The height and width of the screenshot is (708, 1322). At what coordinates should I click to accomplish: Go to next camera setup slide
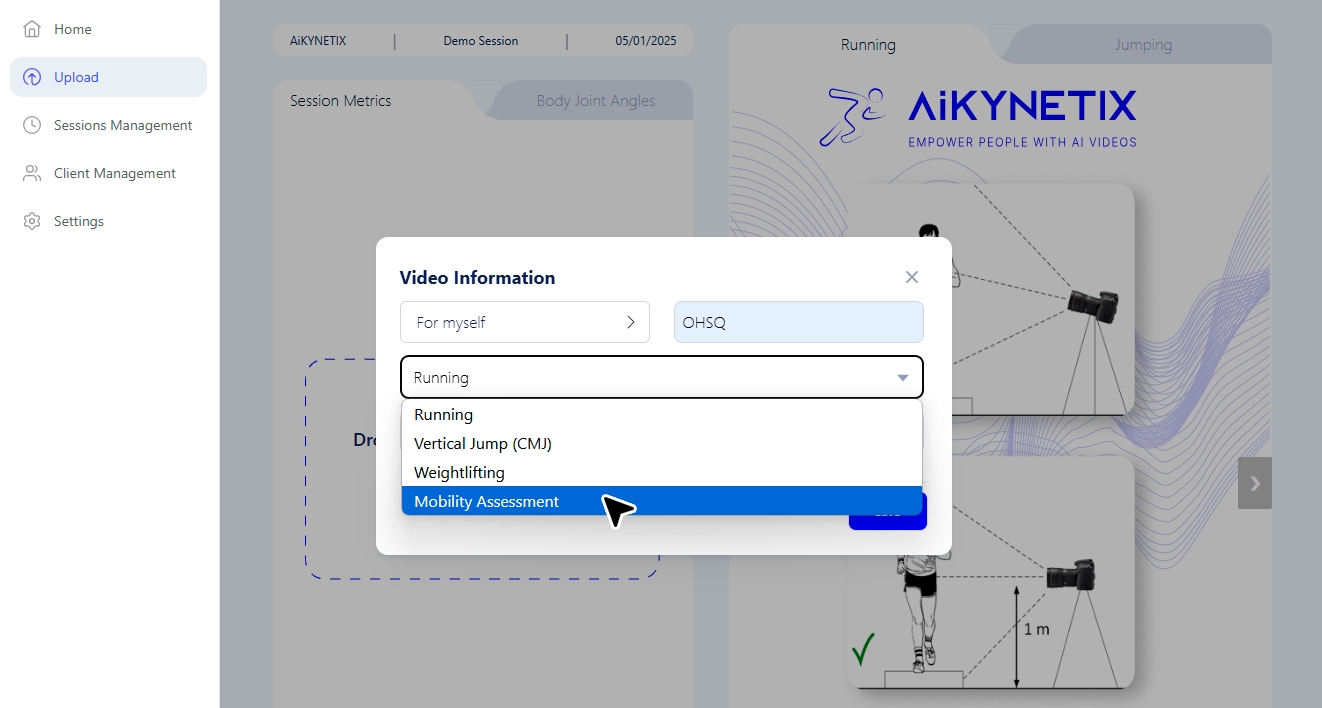click(1254, 483)
